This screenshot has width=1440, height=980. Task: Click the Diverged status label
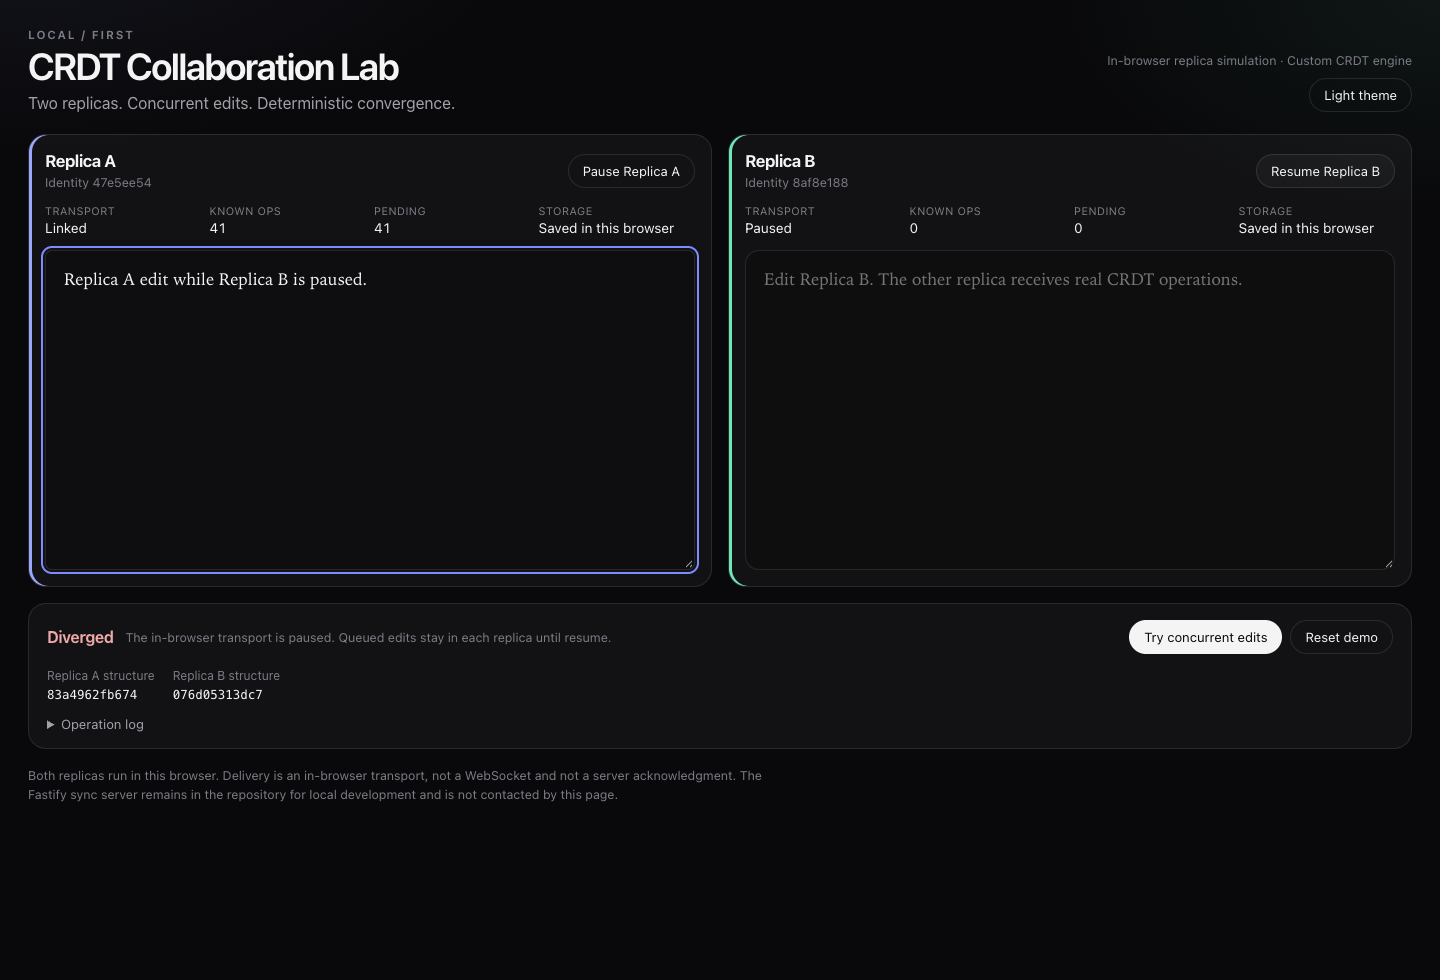[x=80, y=637]
